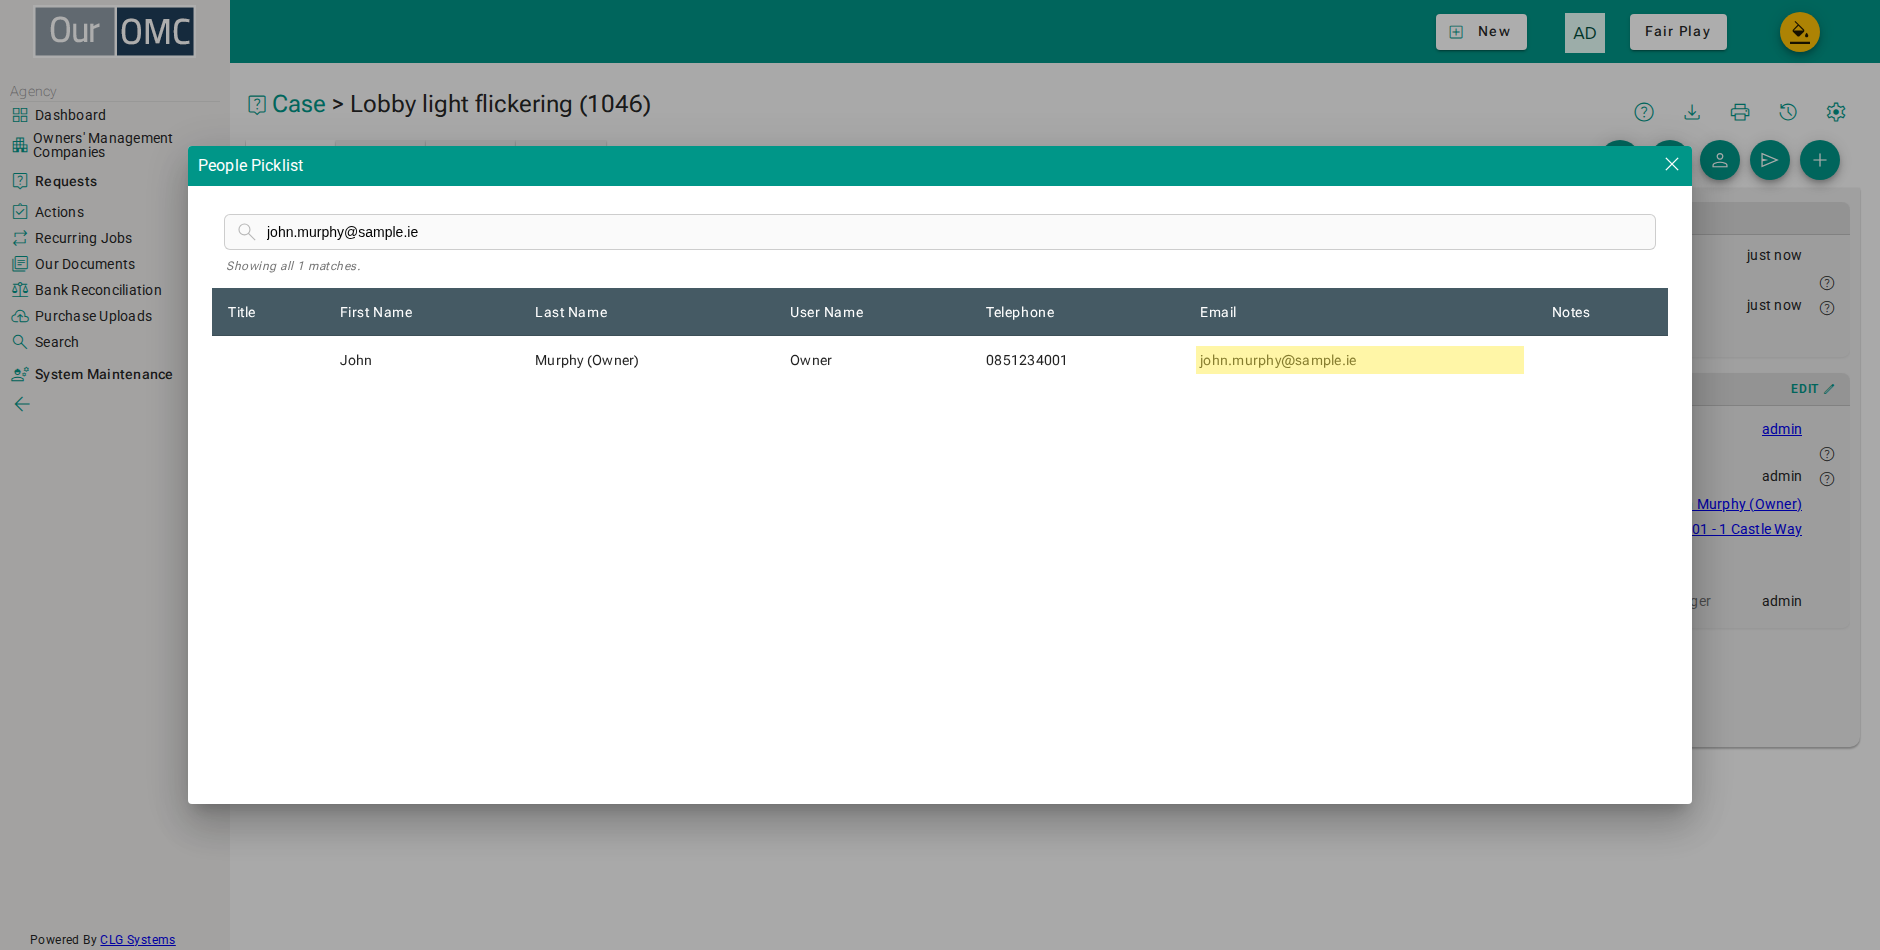Click the AD user avatar
1880x950 pixels.
click(x=1584, y=33)
